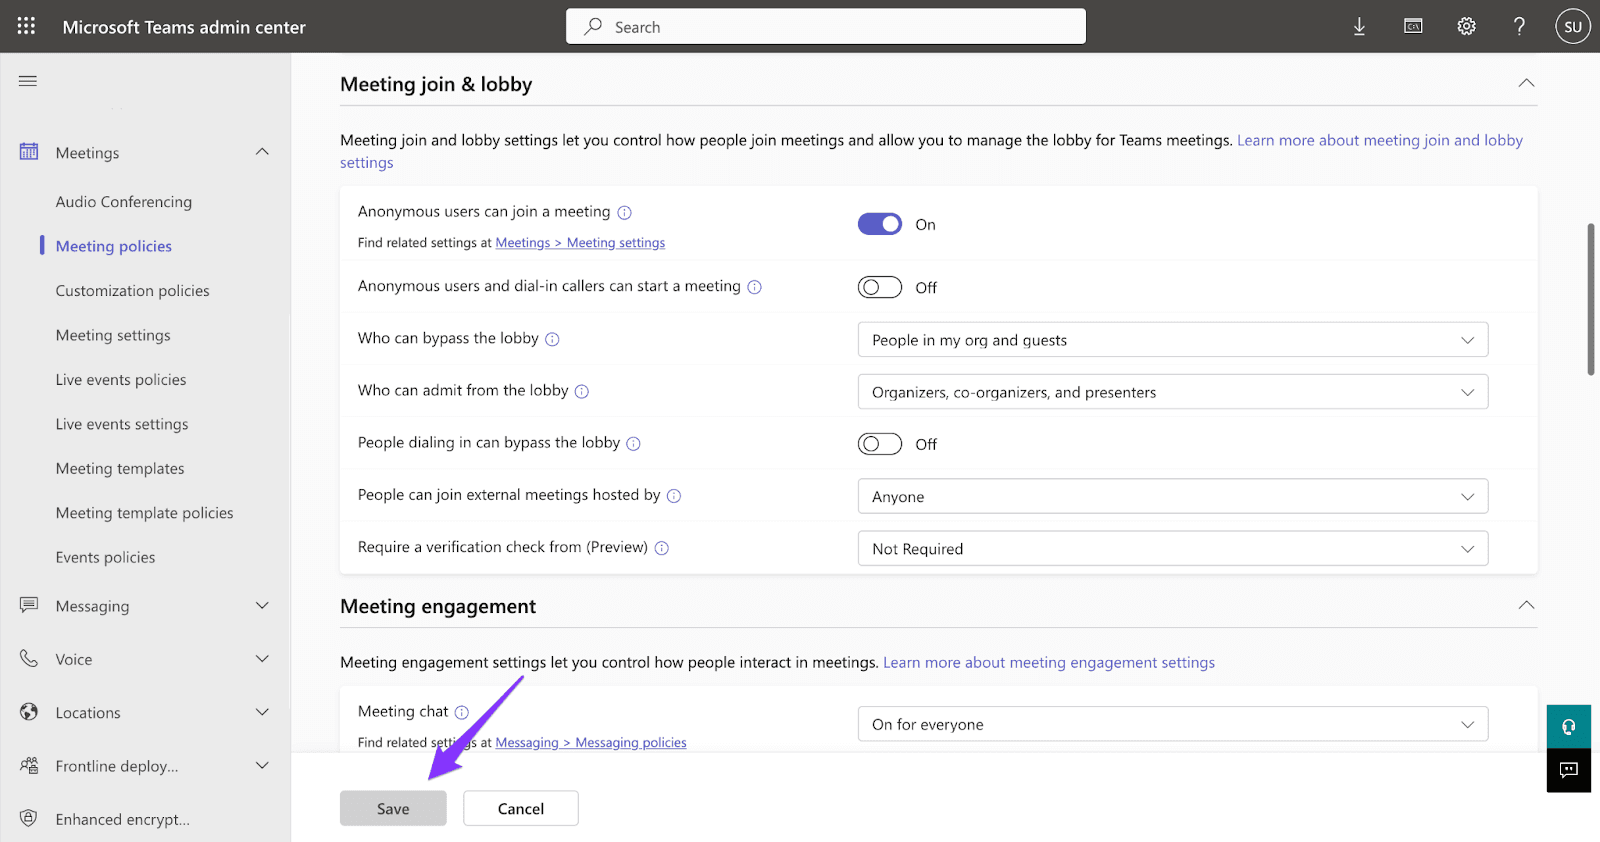Open the feedback chat bubble button
Image resolution: width=1600 pixels, height=842 pixels.
pos(1569,770)
